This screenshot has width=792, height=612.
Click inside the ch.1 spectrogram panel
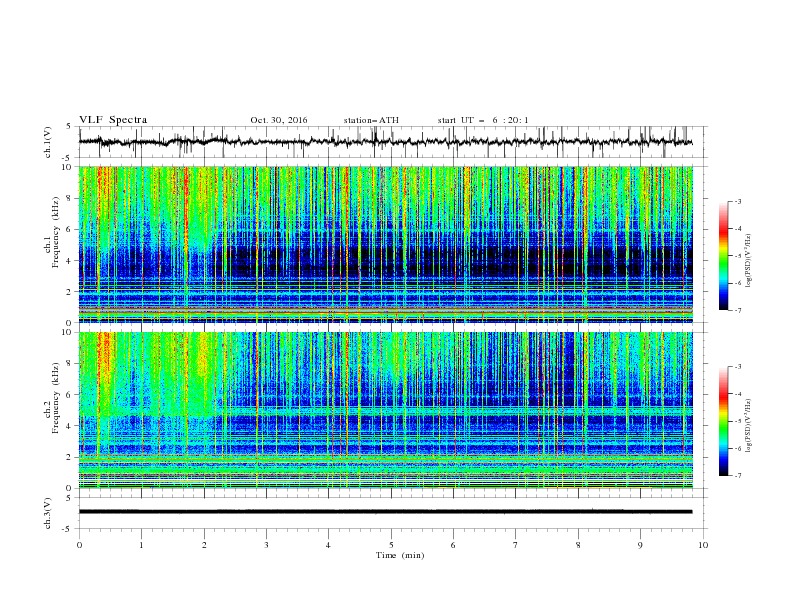coord(385,244)
